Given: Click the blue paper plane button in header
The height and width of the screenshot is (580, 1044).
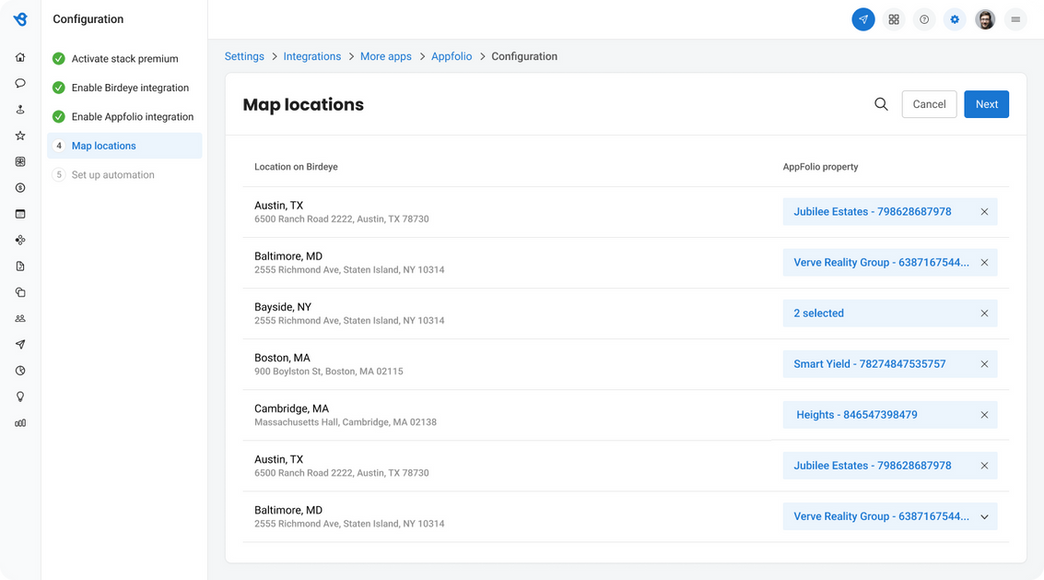Looking at the screenshot, I should [863, 19].
